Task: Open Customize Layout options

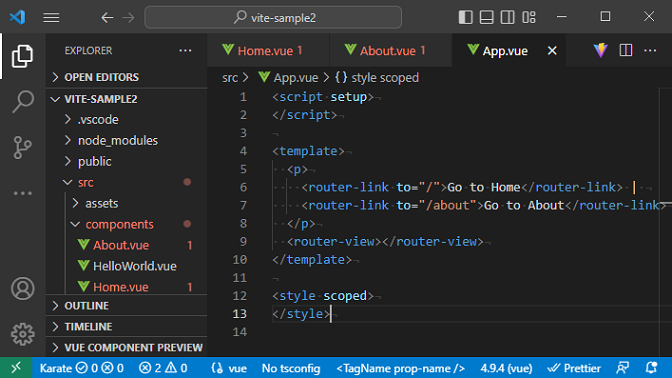Action: click(x=529, y=17)
